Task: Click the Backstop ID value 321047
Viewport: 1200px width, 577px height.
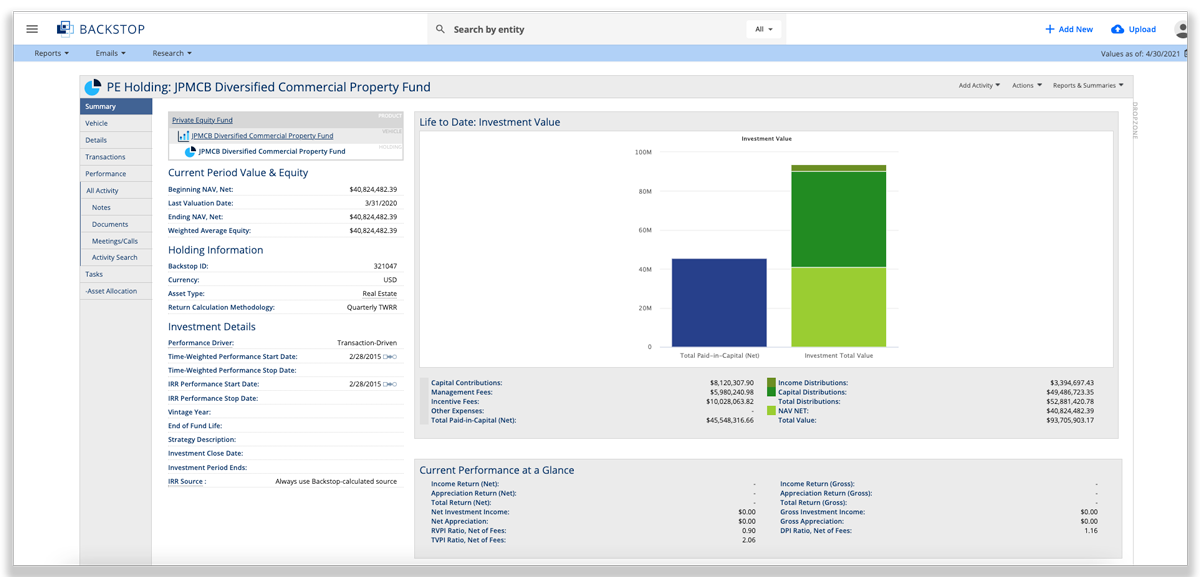Action: [385, 266]
